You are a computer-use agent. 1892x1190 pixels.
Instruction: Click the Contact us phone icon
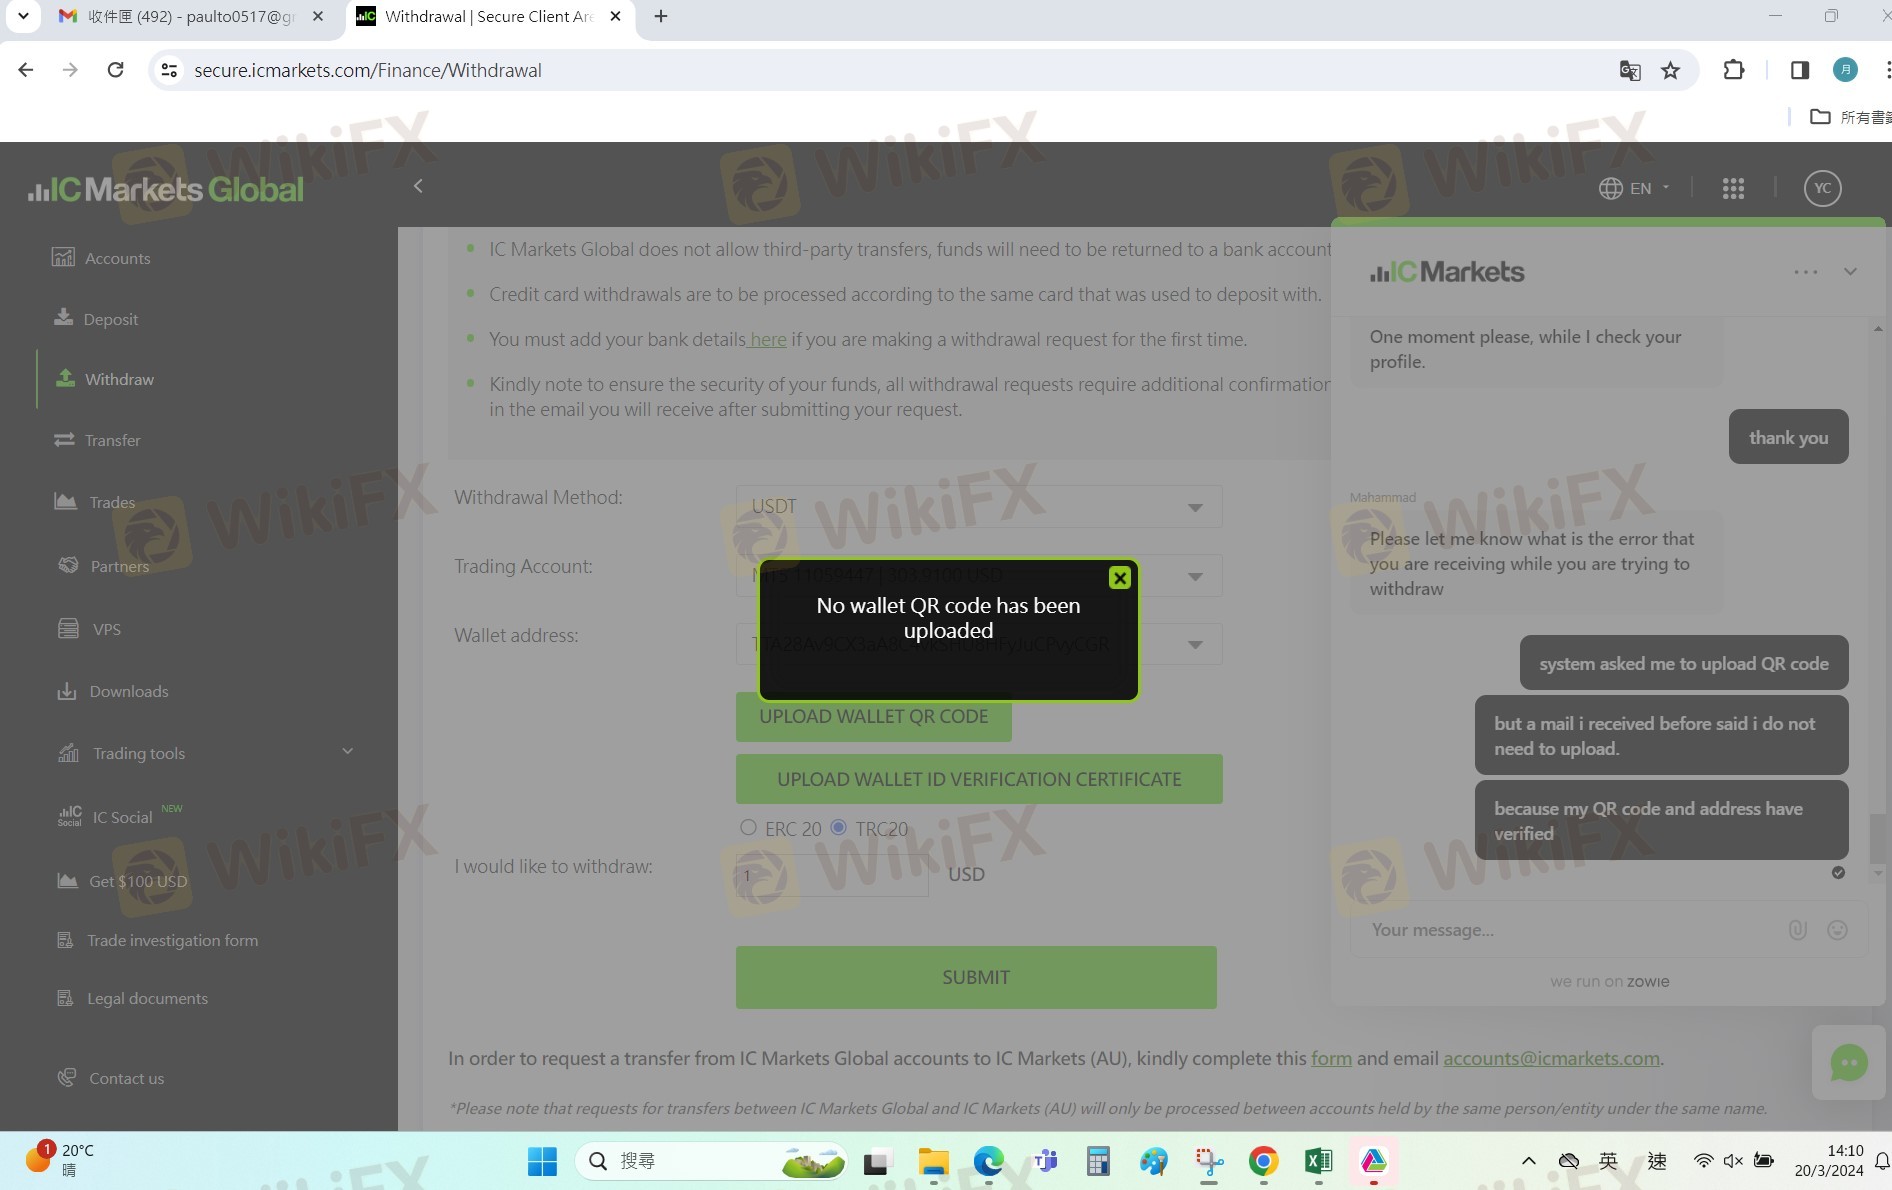tap(67, 1078)
